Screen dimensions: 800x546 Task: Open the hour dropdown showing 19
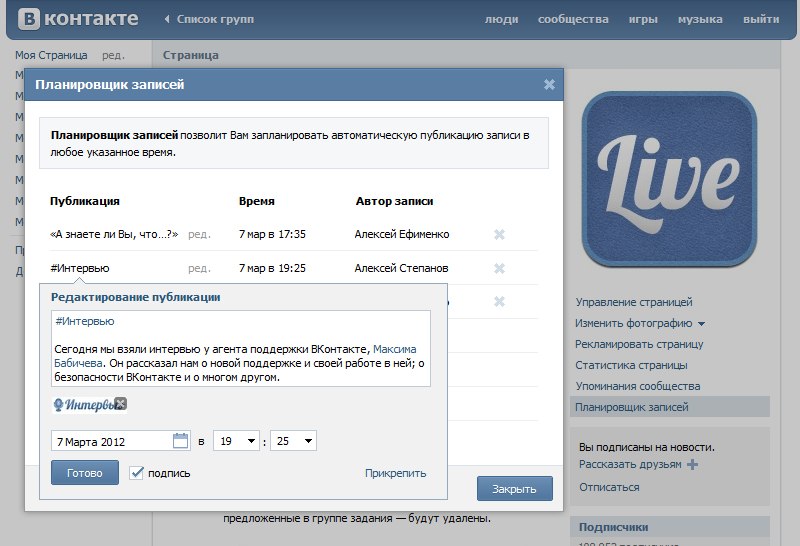[236, 441]
